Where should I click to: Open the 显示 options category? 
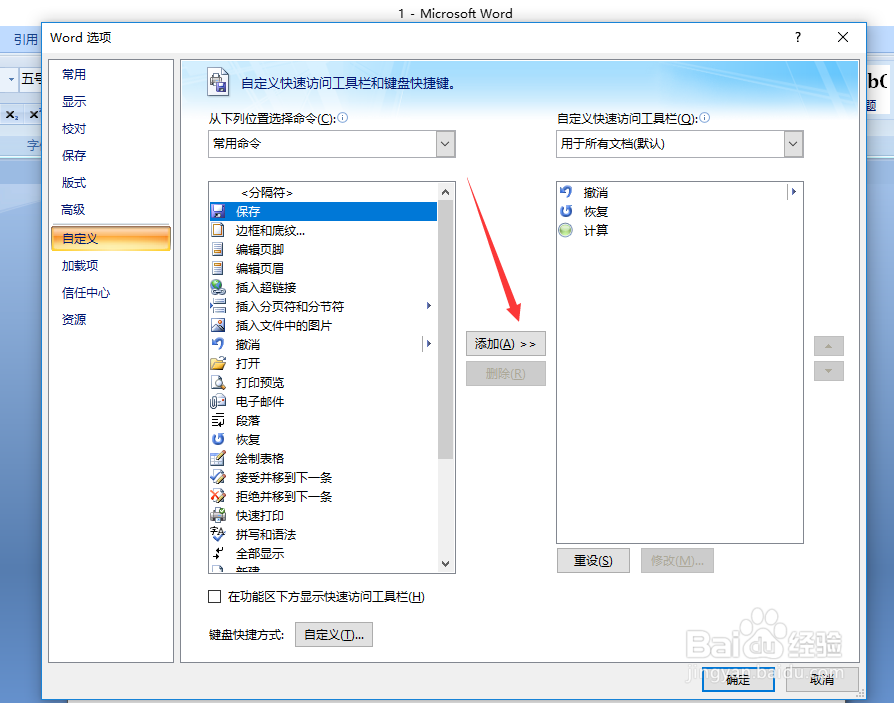[x=74, y=101]
